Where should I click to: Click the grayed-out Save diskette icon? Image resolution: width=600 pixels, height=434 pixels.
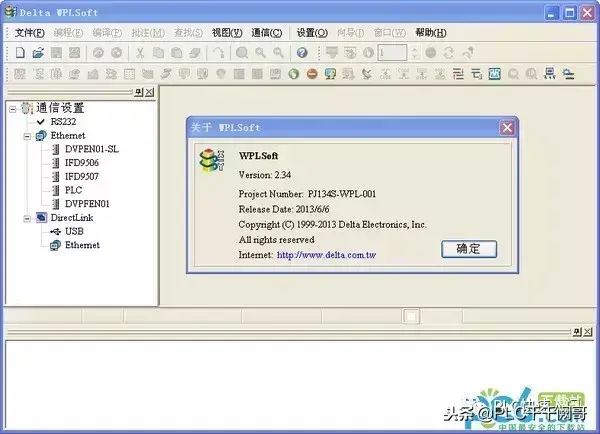[56, 52]
